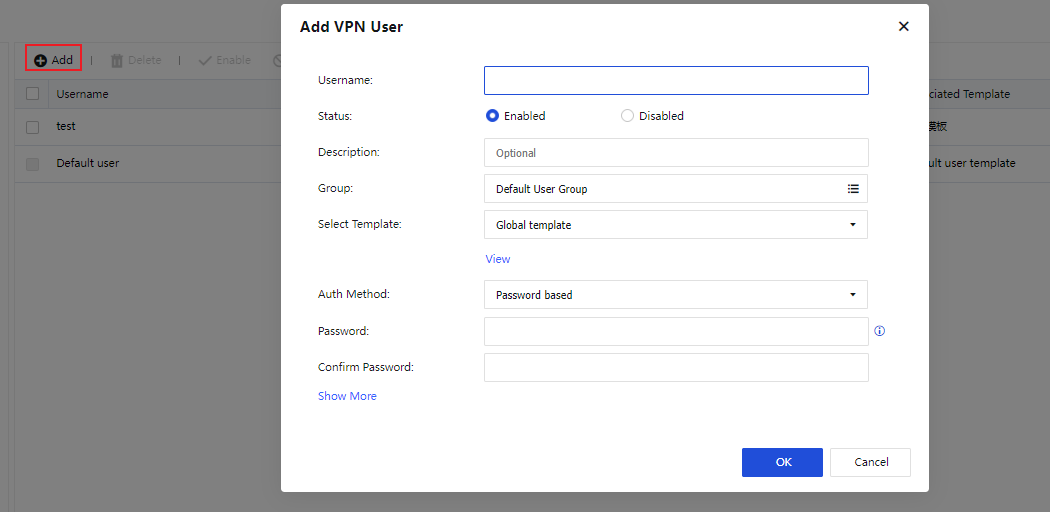Select the Disabled status radio button
1050x512 pixels.
coord(628,116)
